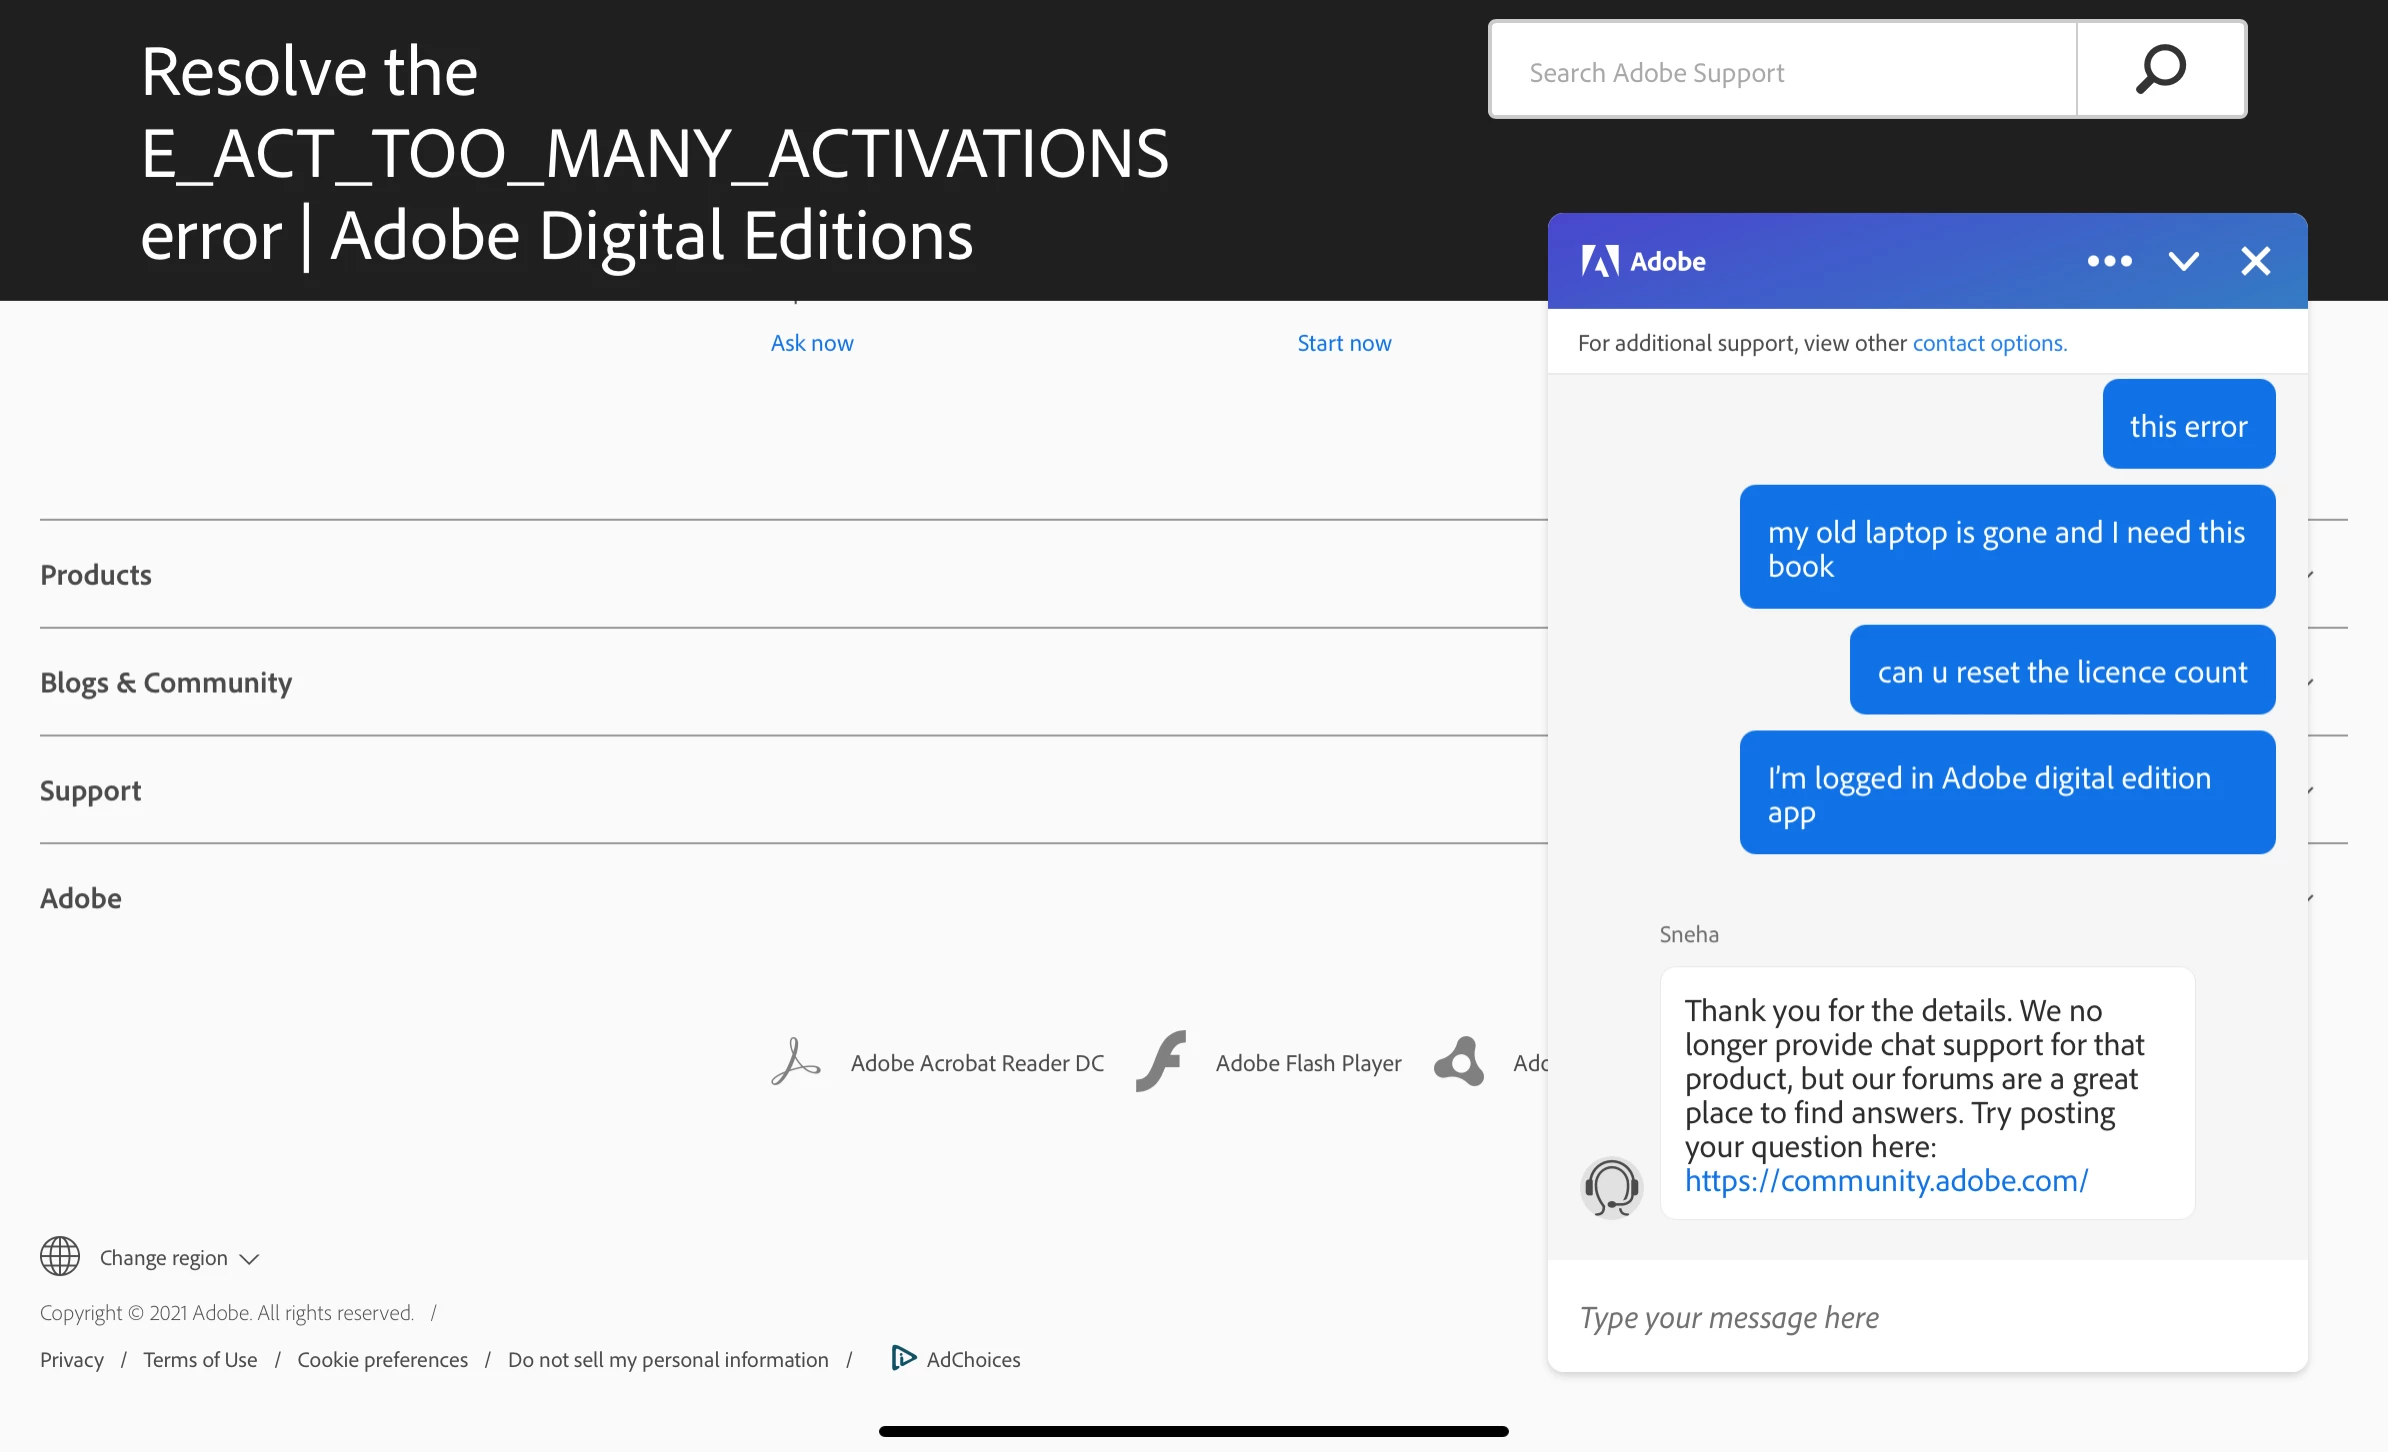The image size is (2388, 1452).
Task: Click the AdChoices triangle icon
Action: pyautogui.click(x=903, y=1358)
